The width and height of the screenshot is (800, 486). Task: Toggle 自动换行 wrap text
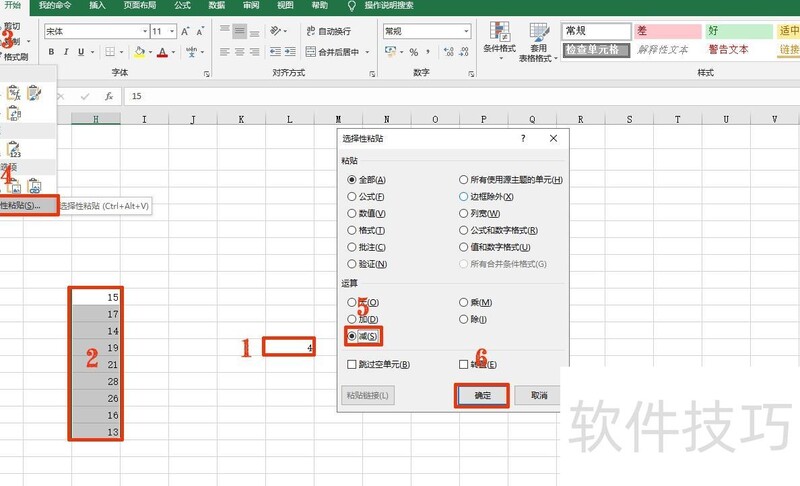(329, 31)
